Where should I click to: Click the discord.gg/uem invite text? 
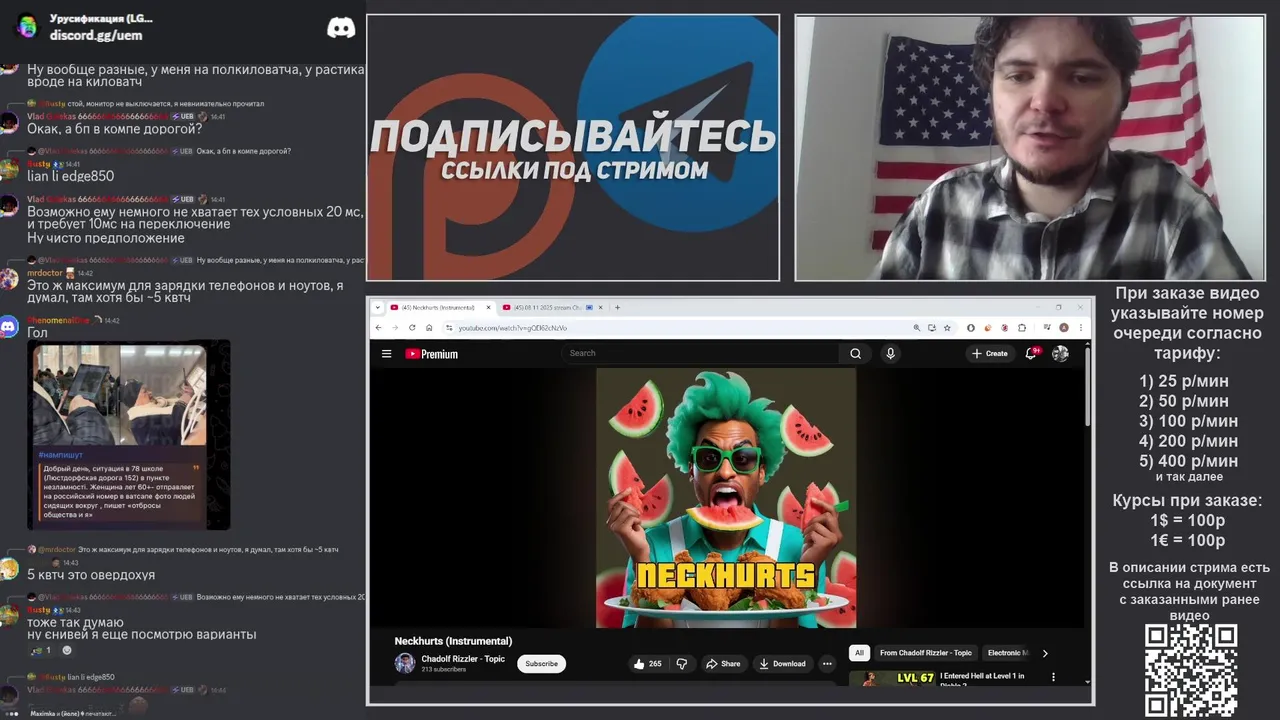coord(96,35)
